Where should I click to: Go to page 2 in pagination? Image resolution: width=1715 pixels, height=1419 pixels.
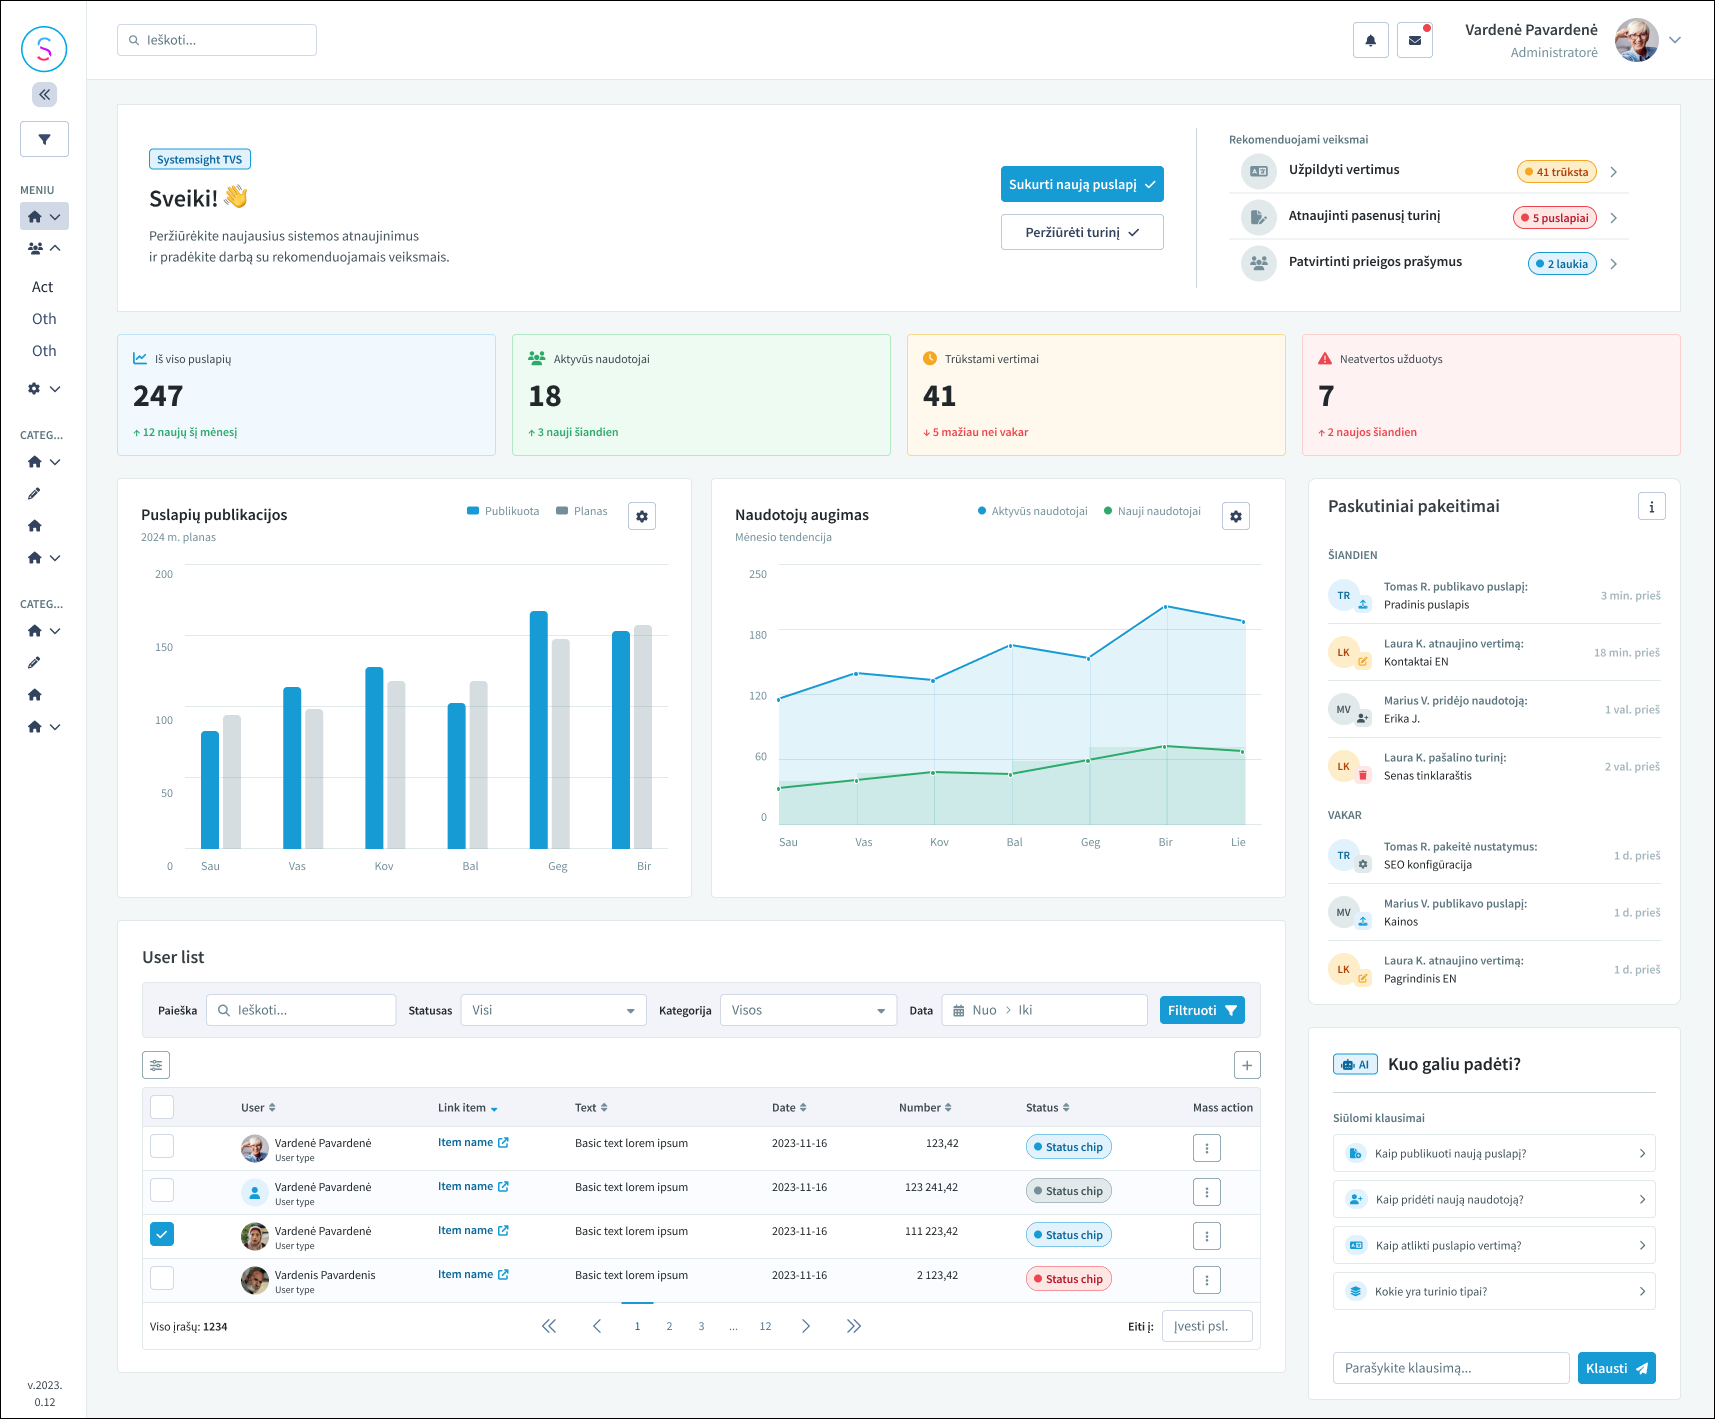(x=669, y=1326)
